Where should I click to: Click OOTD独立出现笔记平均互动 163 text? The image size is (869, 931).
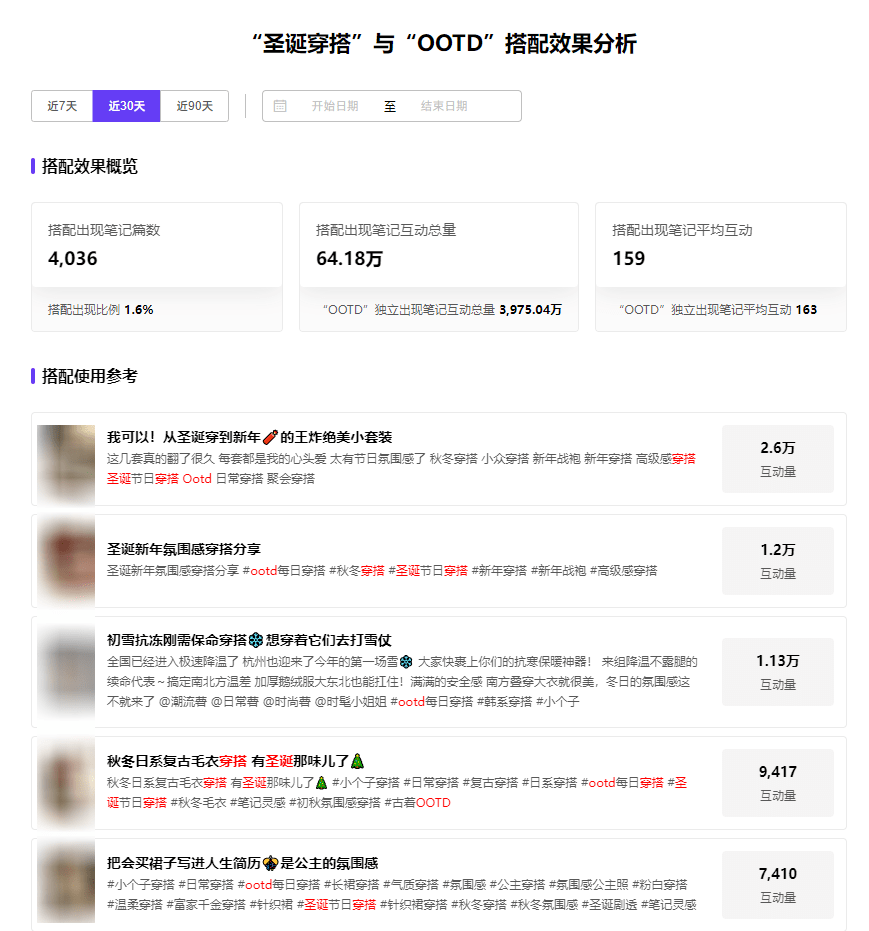718,310
